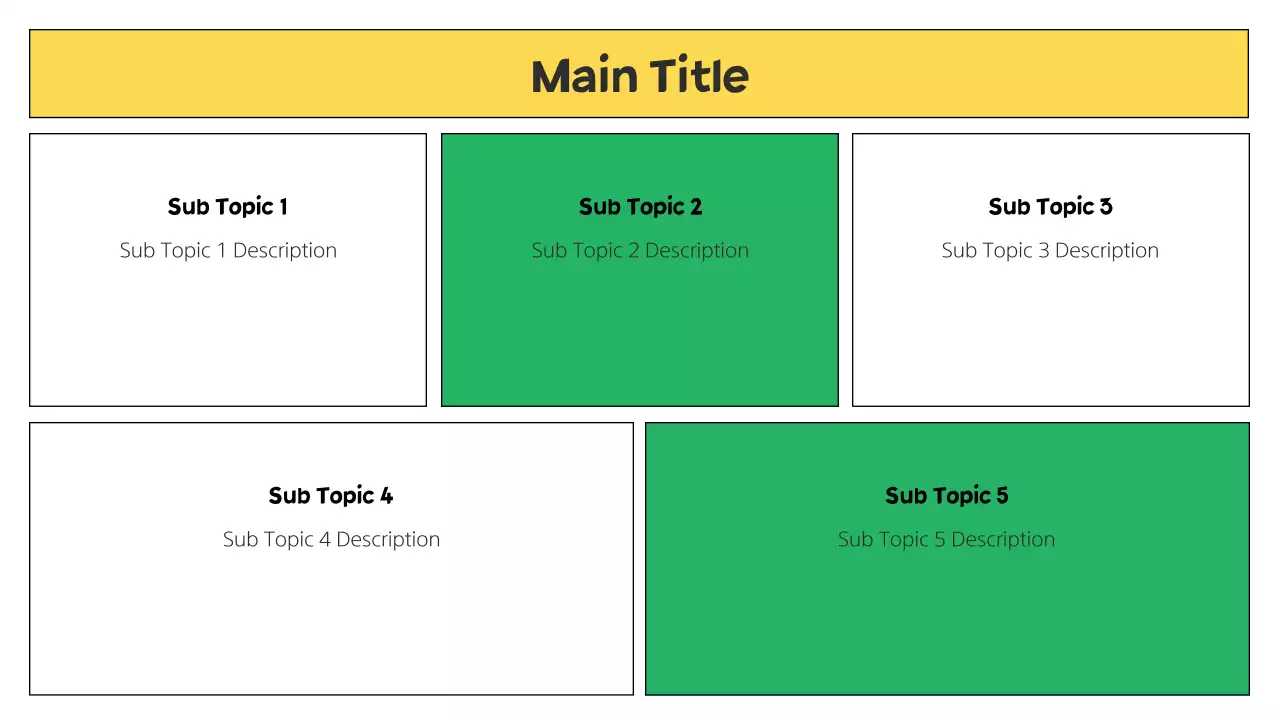Click the "Sub Topic 1 Description" text

point(228,250)
